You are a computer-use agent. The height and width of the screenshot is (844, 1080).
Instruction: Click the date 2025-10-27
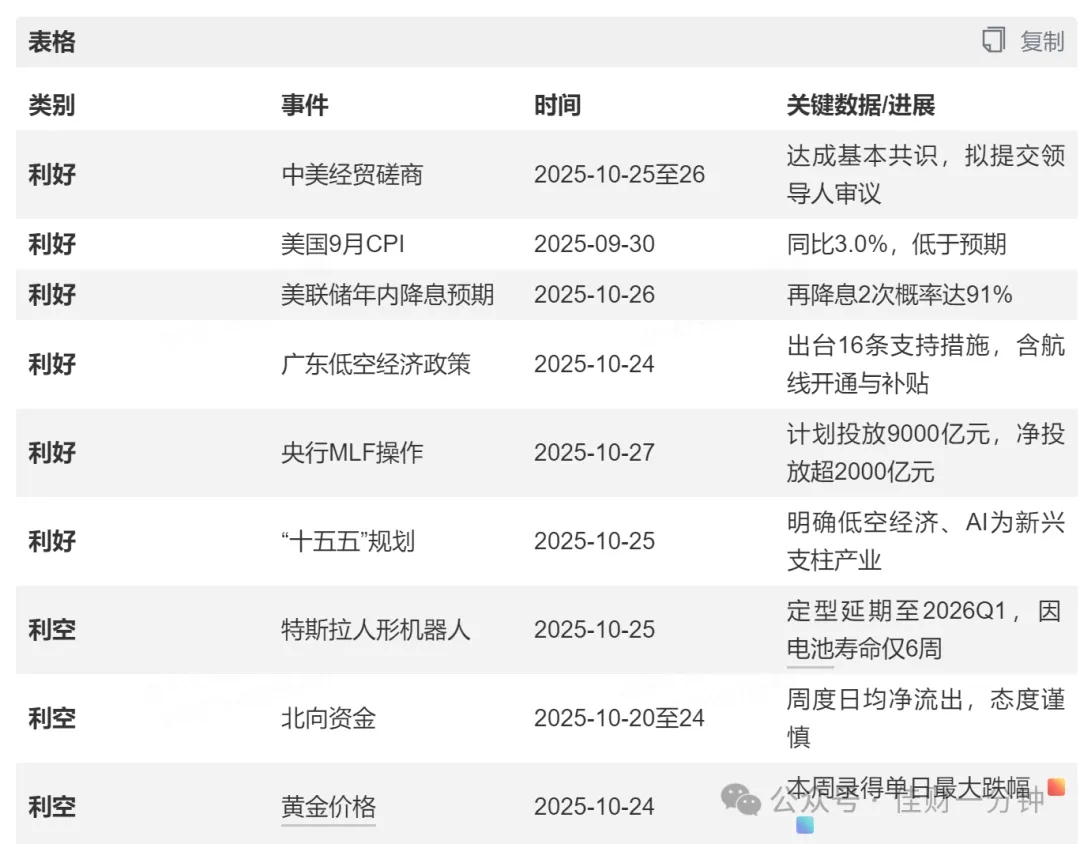594,453
